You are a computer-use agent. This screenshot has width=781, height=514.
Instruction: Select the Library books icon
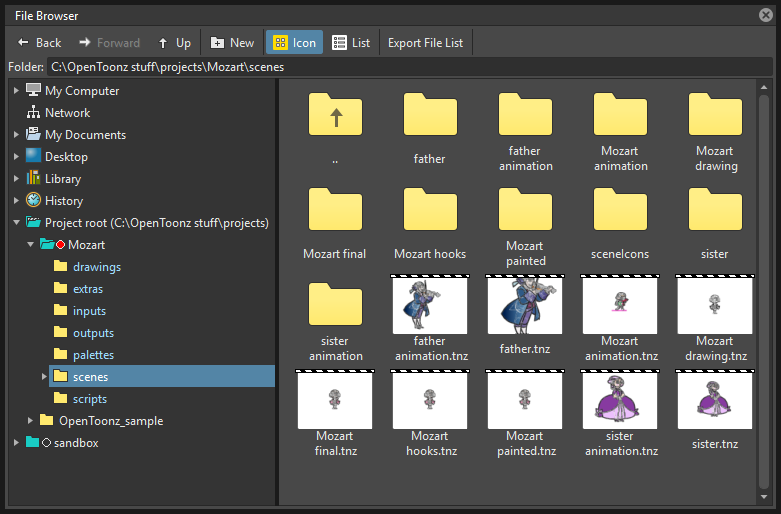coord(33,178)
